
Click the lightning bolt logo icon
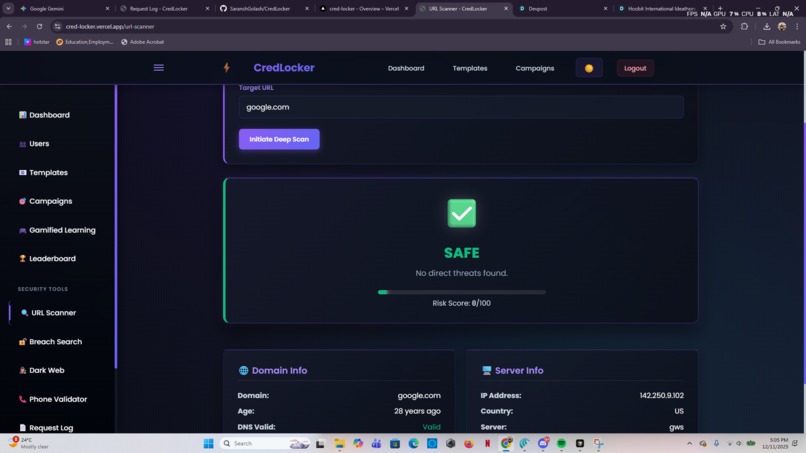226,67
